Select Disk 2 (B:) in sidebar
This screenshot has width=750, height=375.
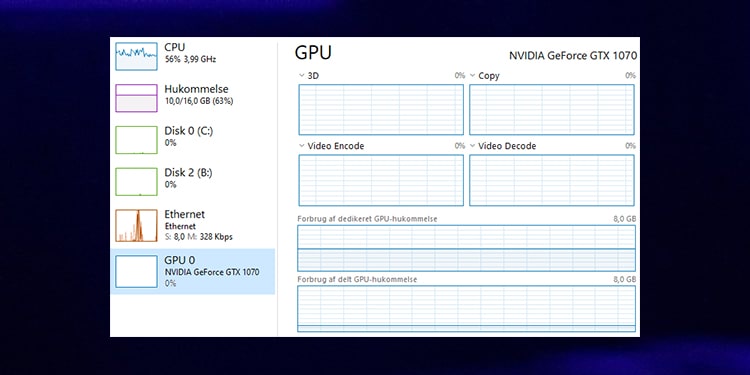click(x=193, y=181)
